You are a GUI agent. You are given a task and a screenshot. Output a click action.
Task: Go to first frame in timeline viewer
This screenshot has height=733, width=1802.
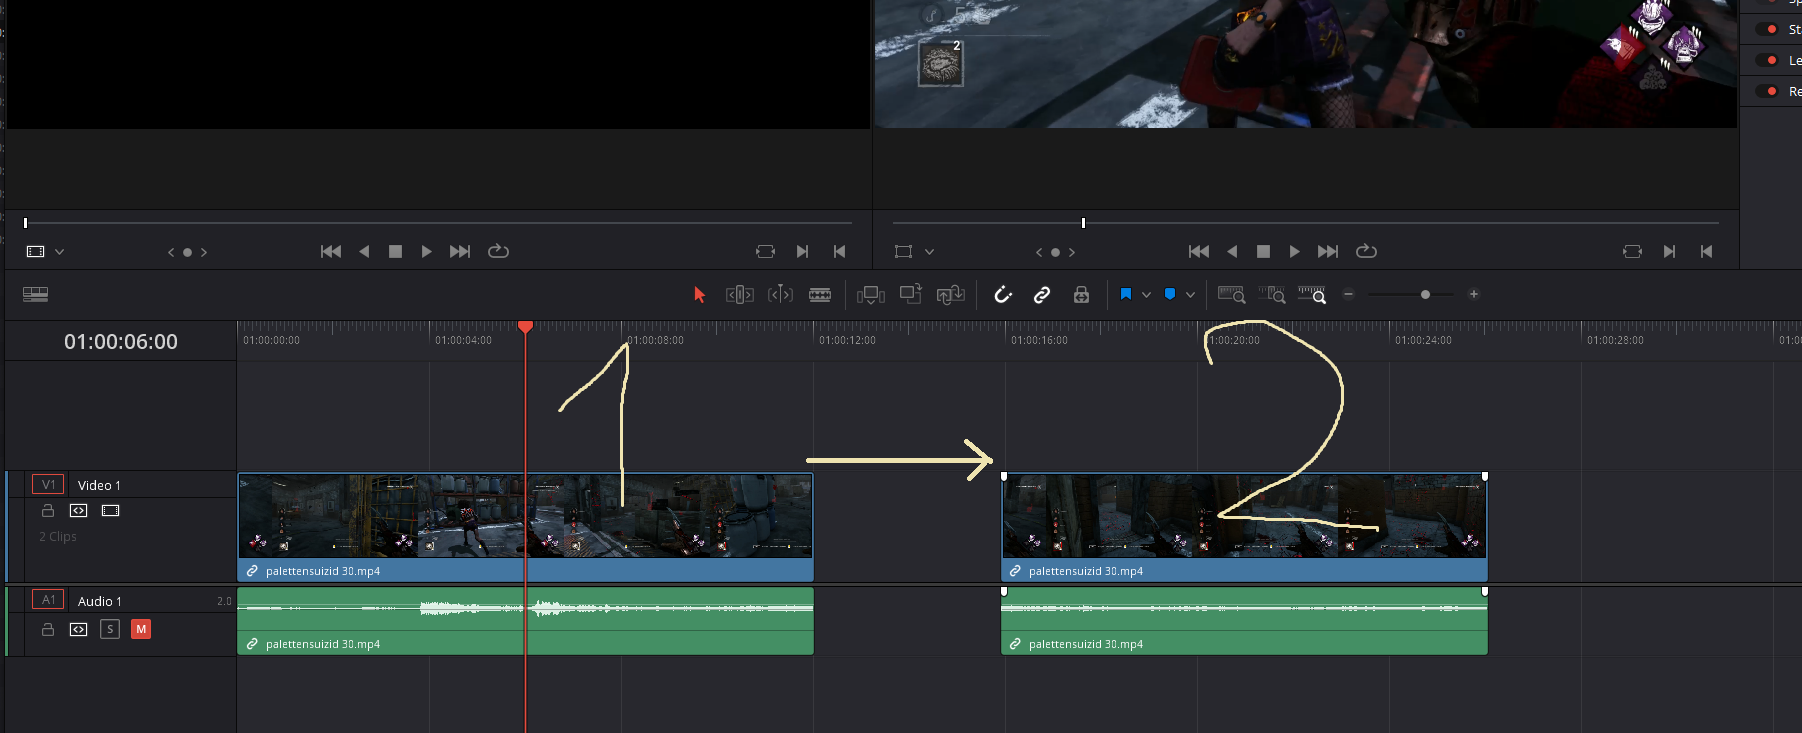point(1199,251)
